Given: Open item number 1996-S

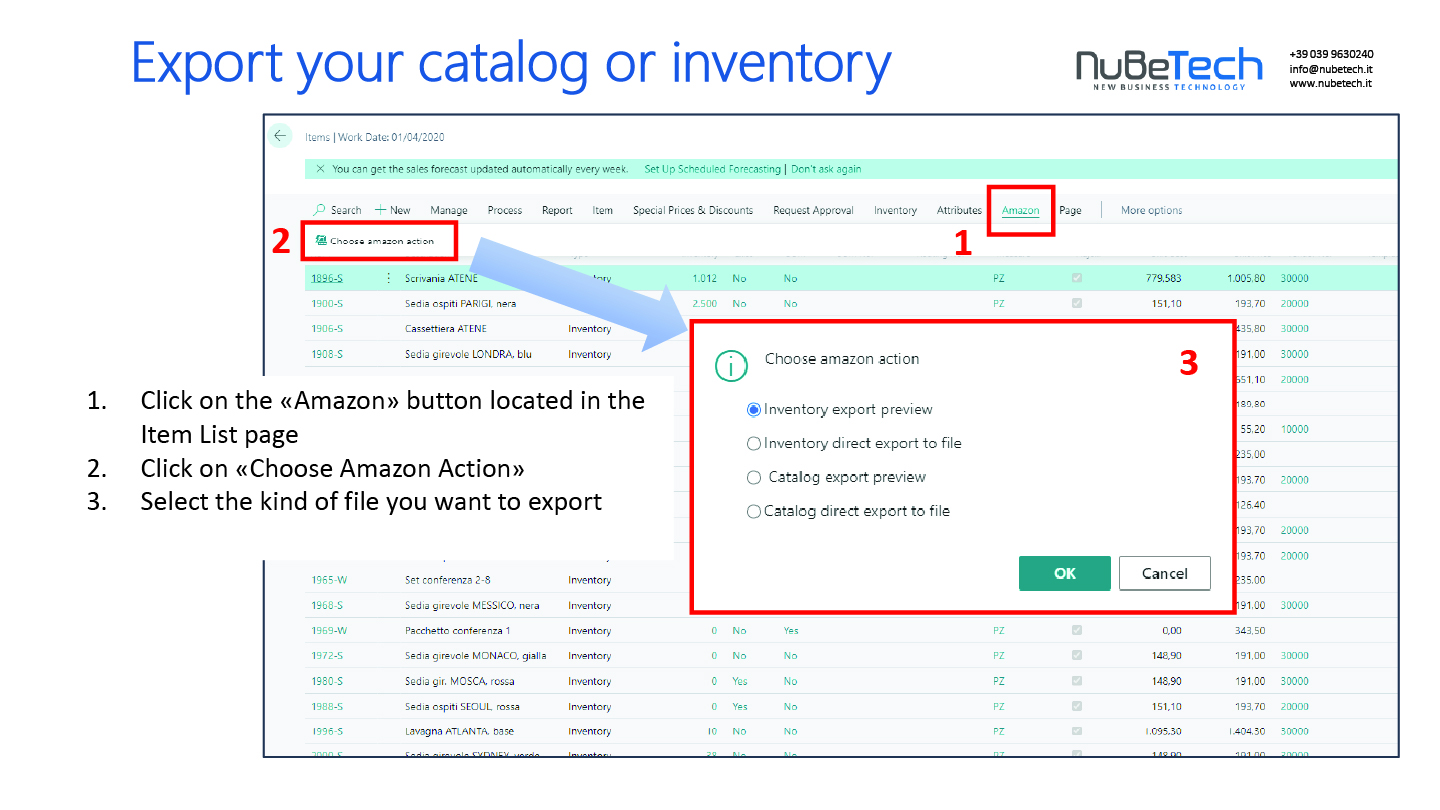Looking at the screenshot, I should (x=327, y=731).
